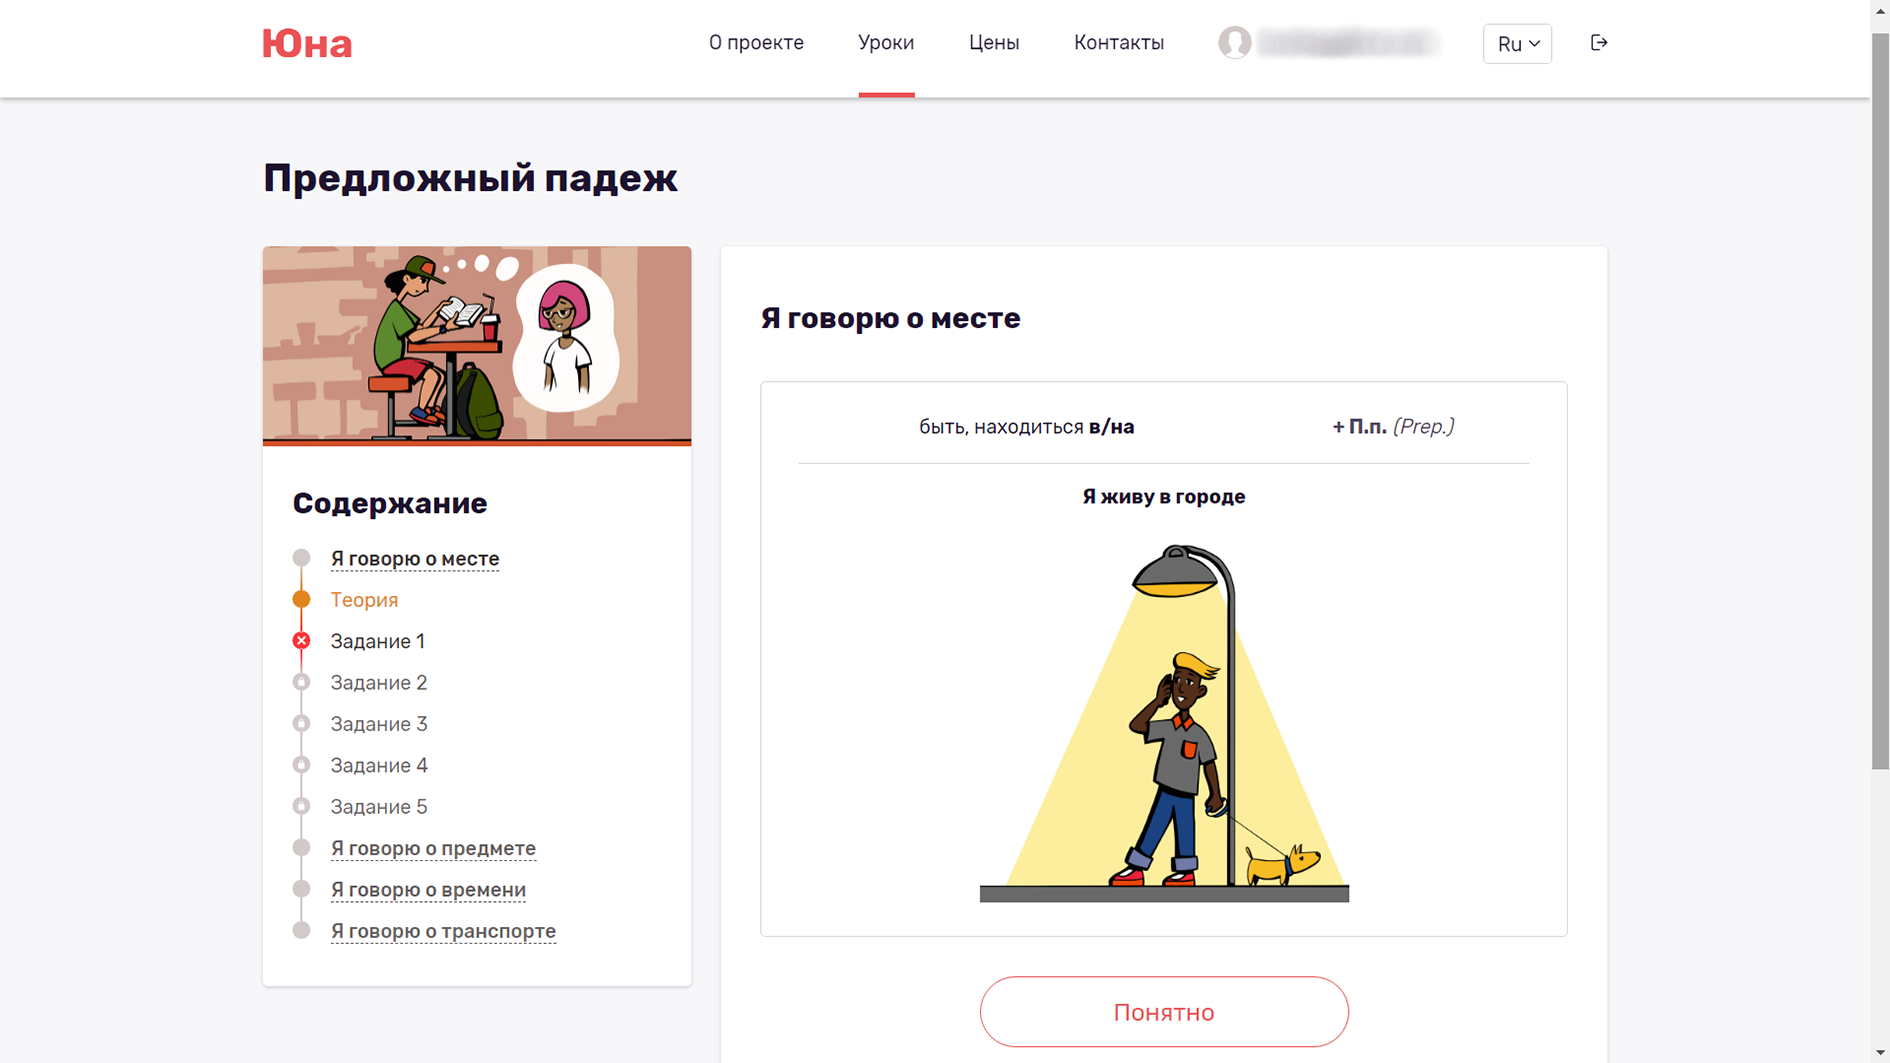Click the orange Теория progress dot
Screen dimensions: 1890x1063
(301, 599)
